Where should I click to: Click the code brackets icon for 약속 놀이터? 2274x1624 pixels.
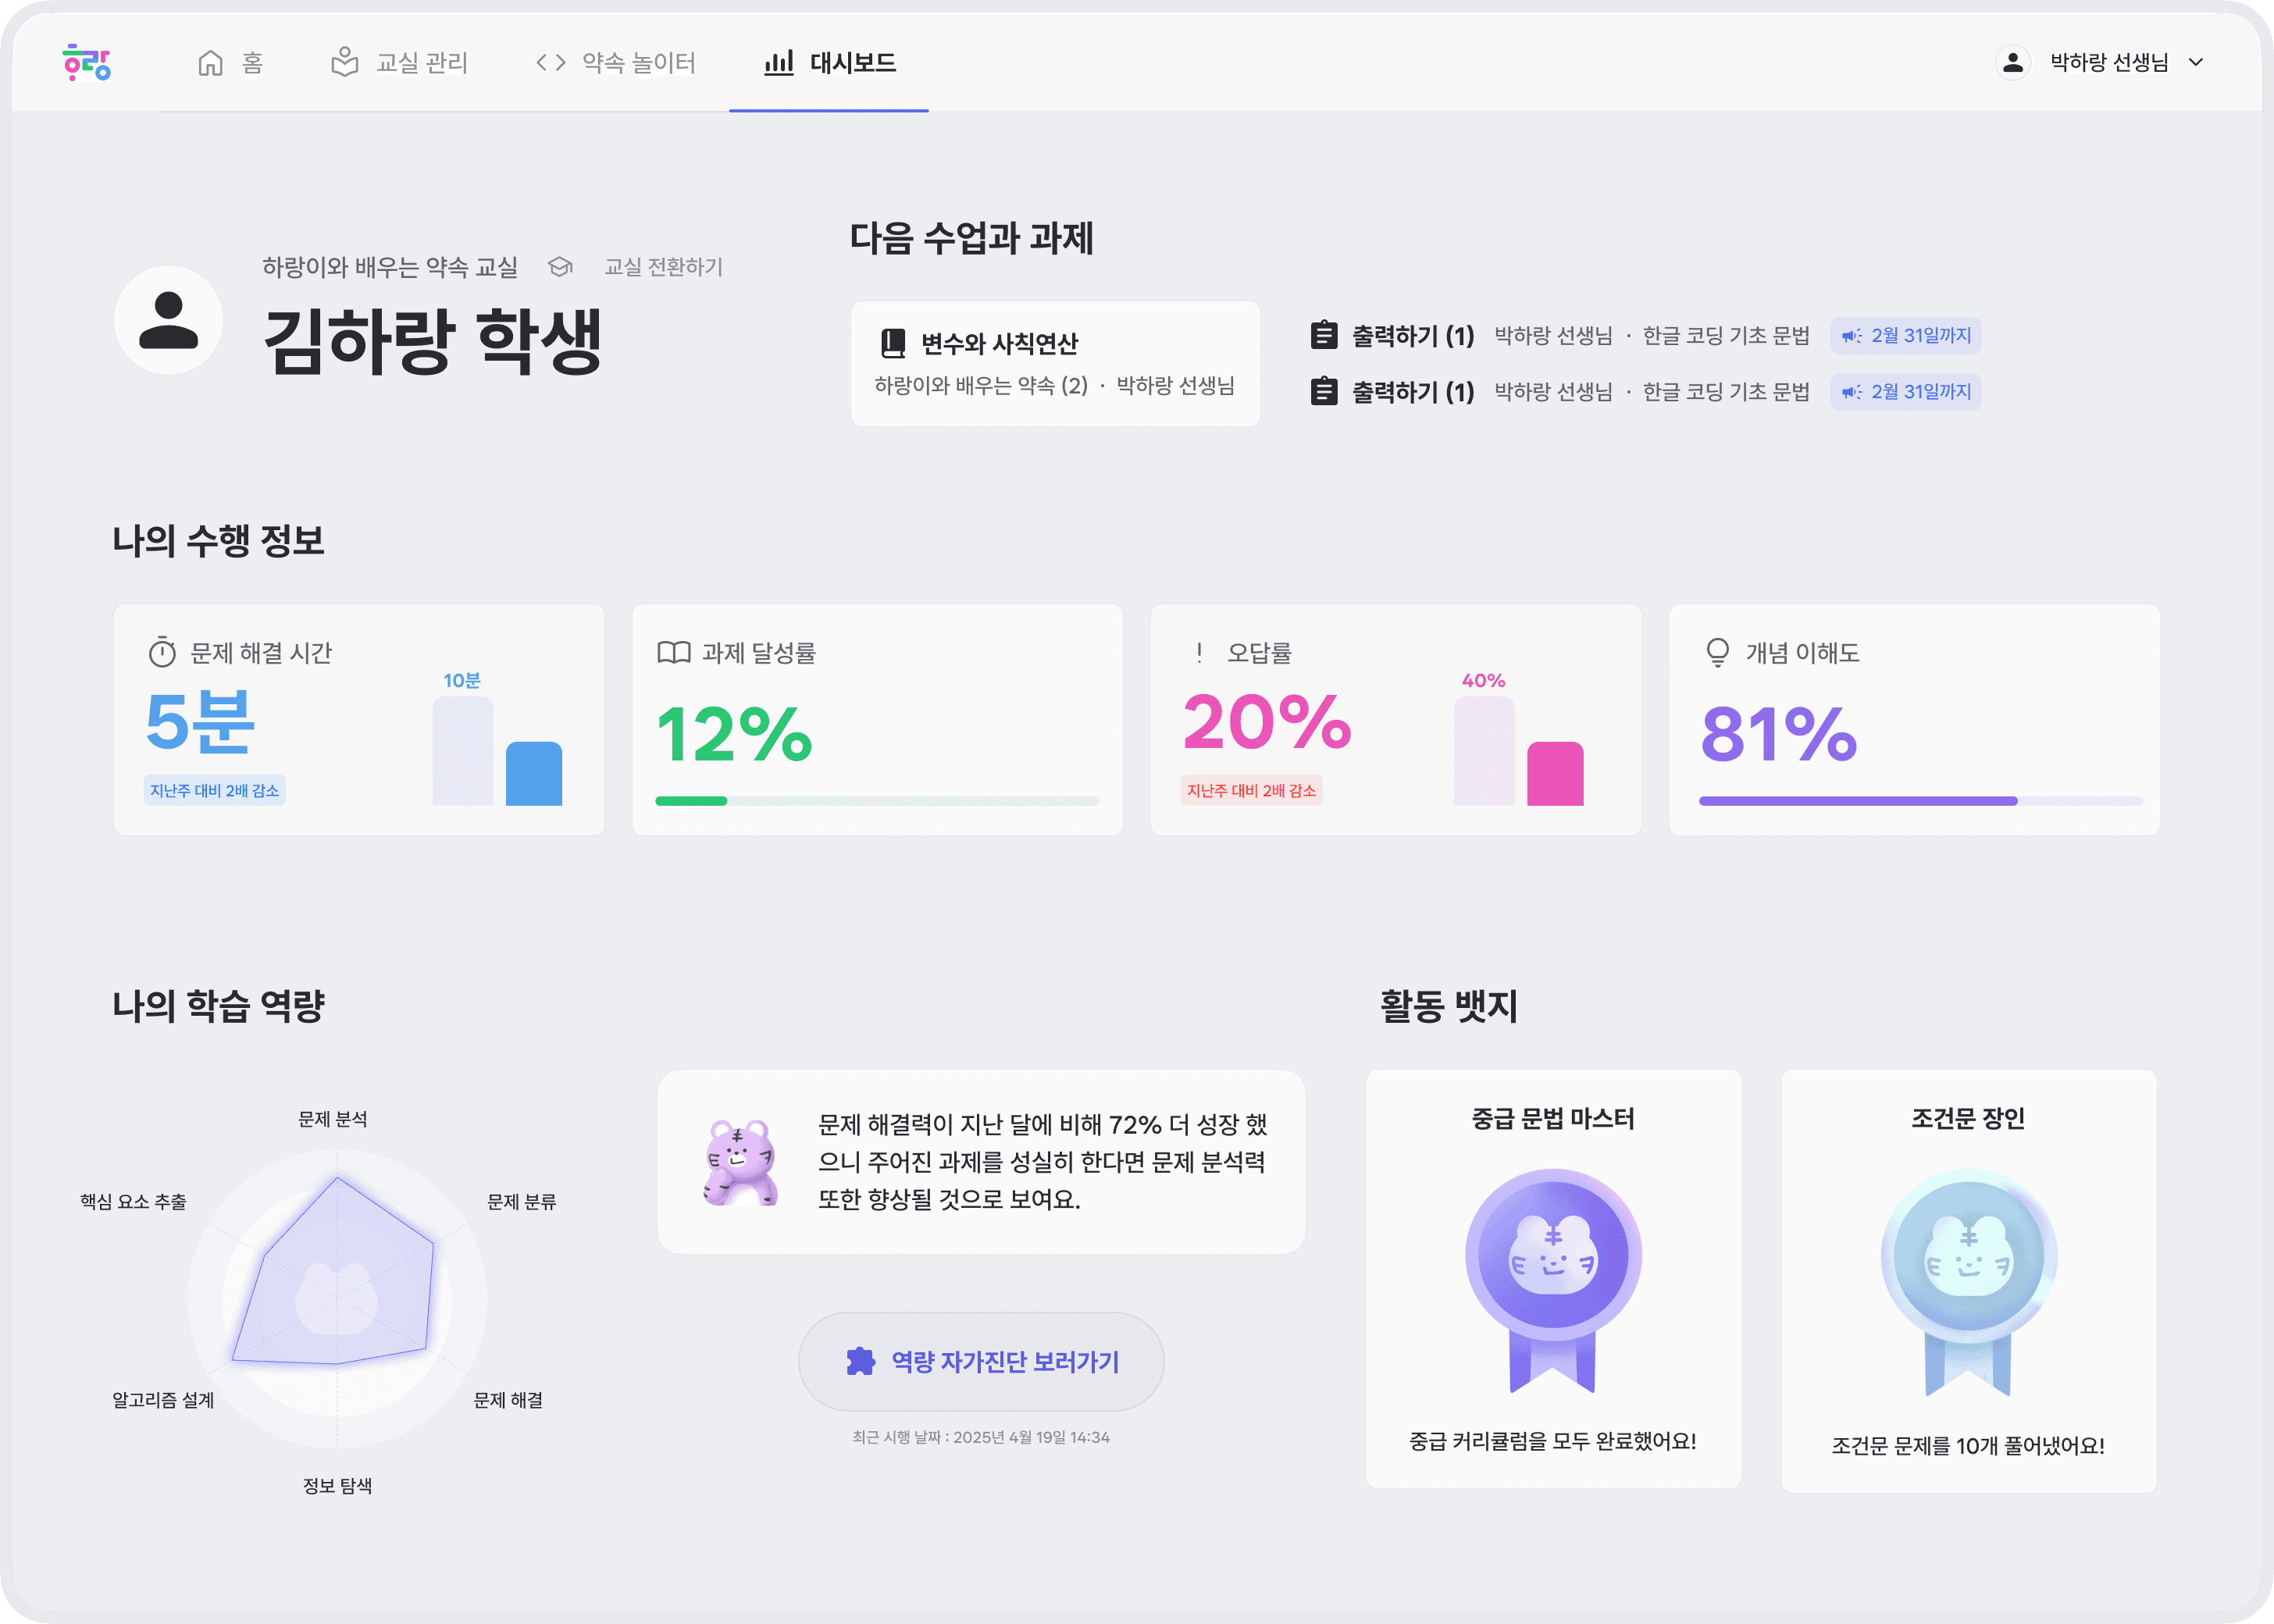550,63
